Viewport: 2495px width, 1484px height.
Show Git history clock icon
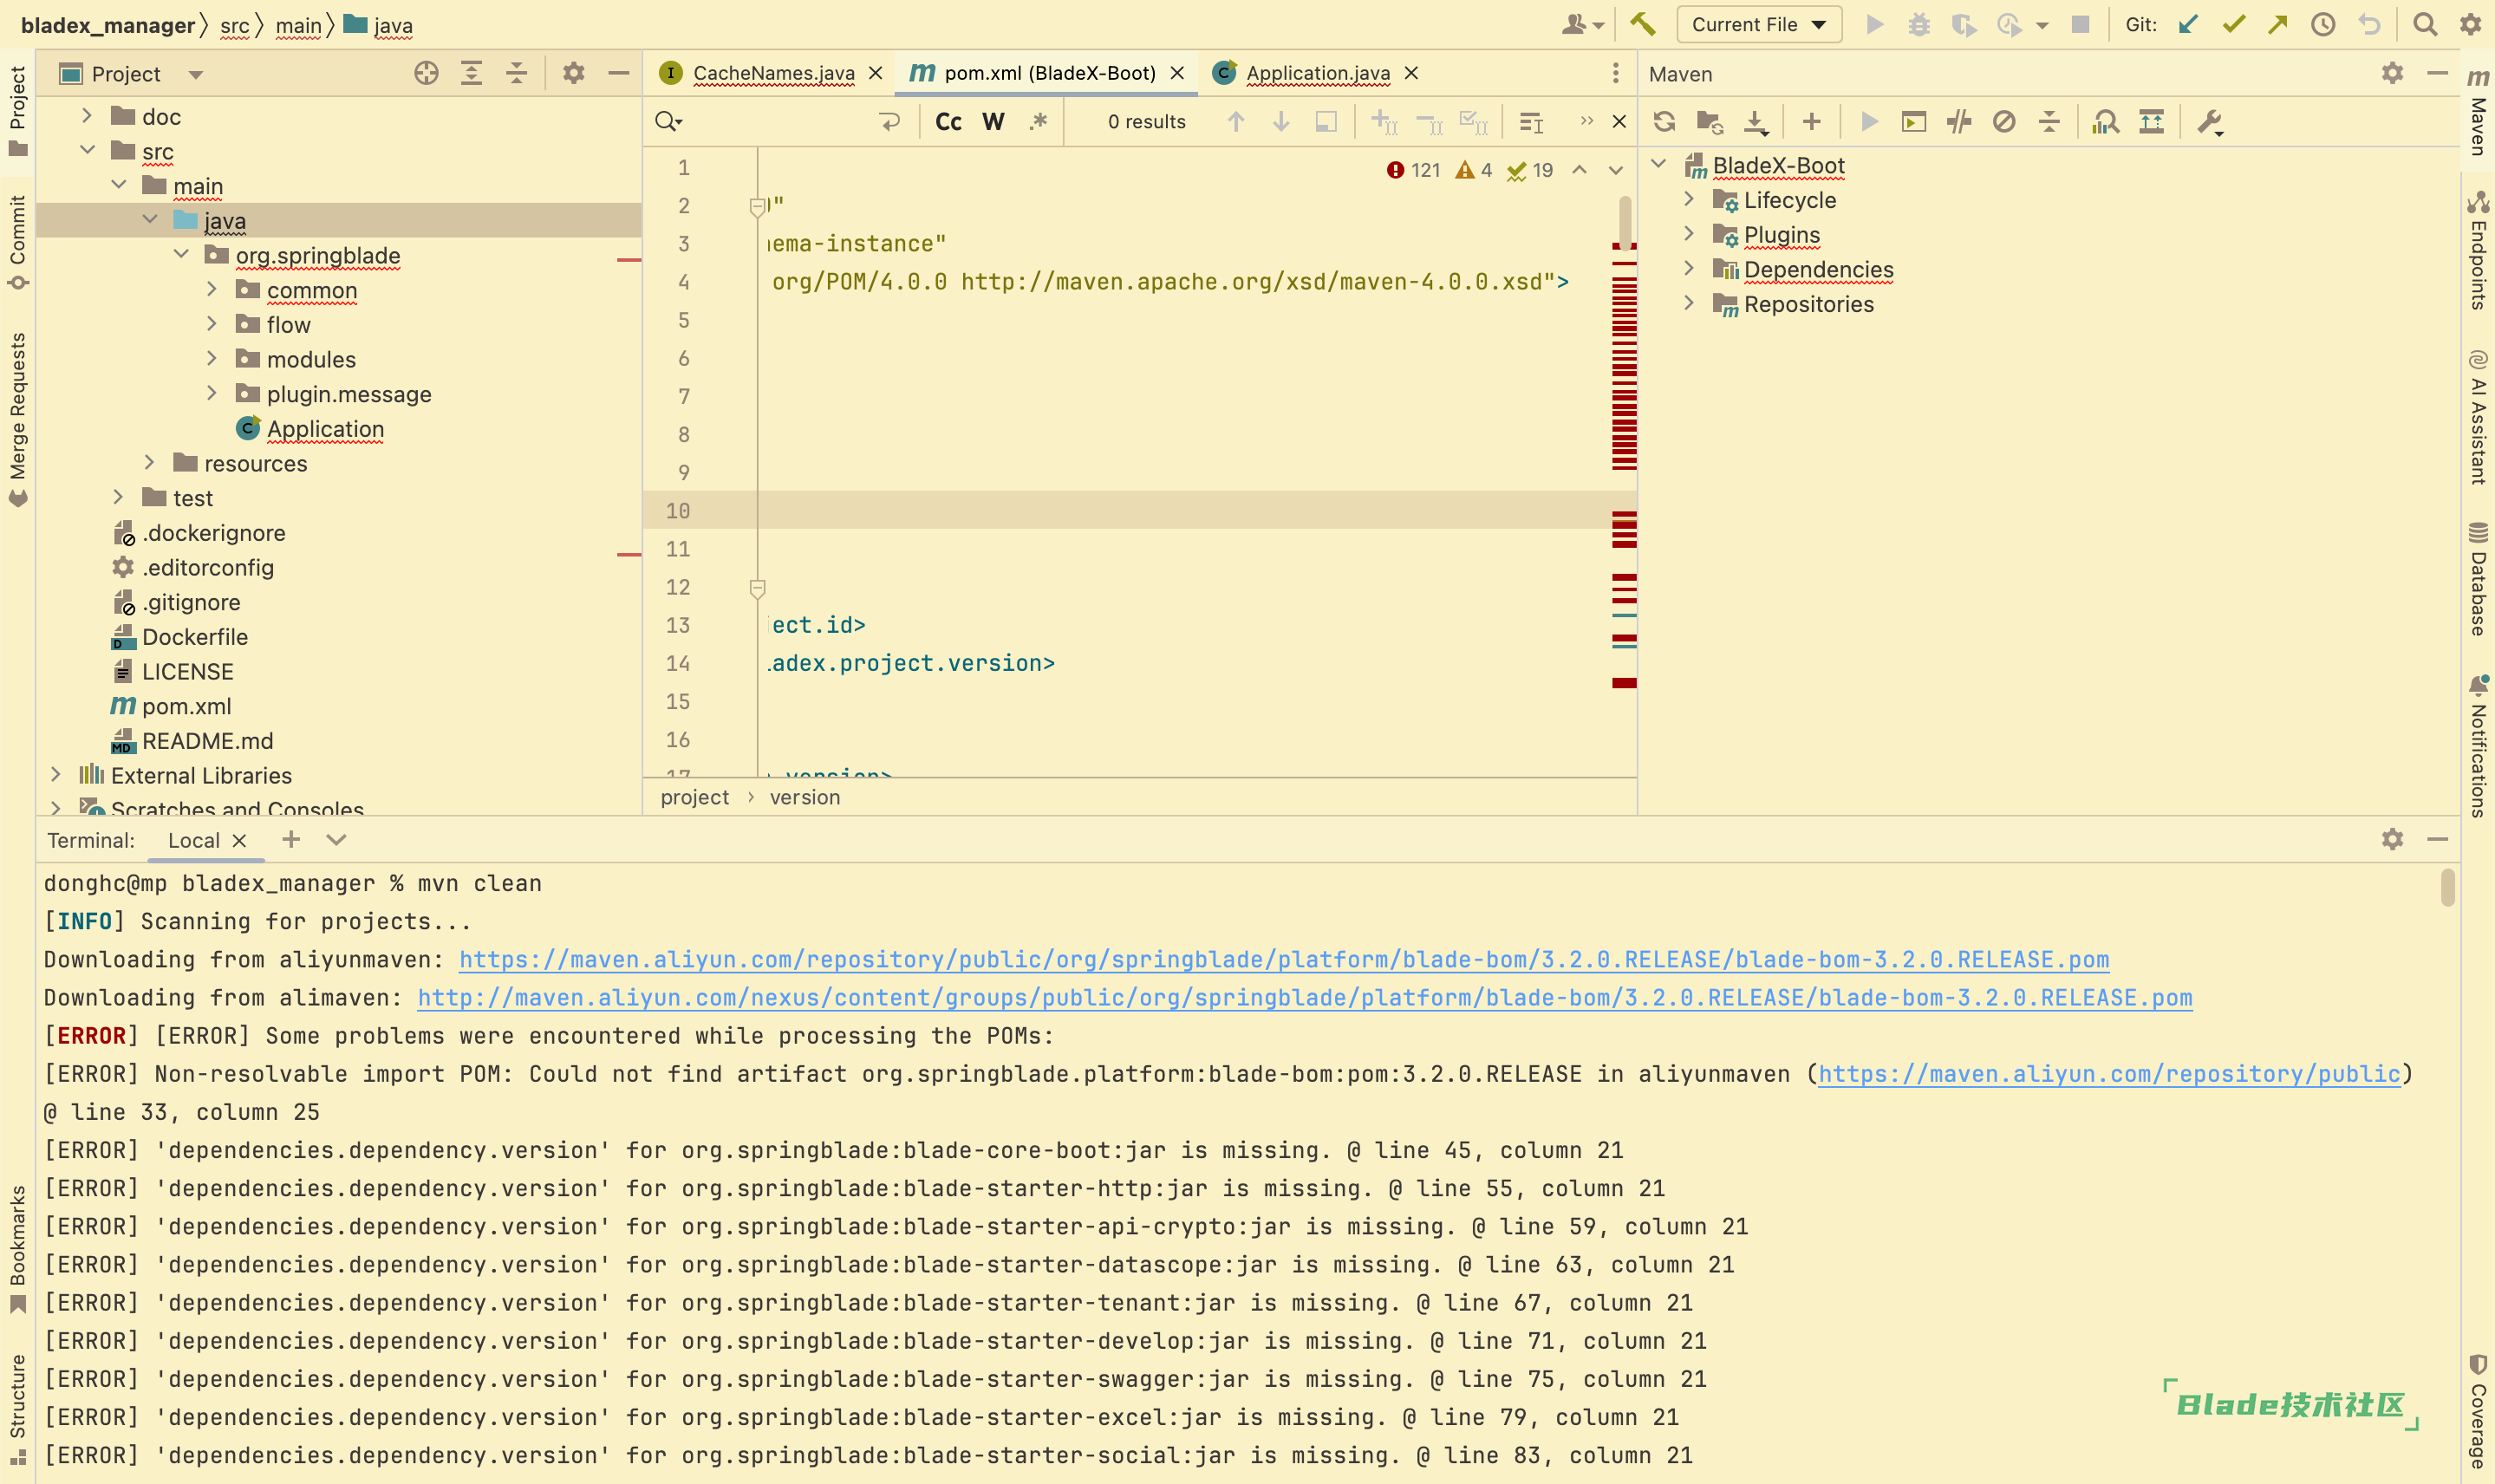2323,24
